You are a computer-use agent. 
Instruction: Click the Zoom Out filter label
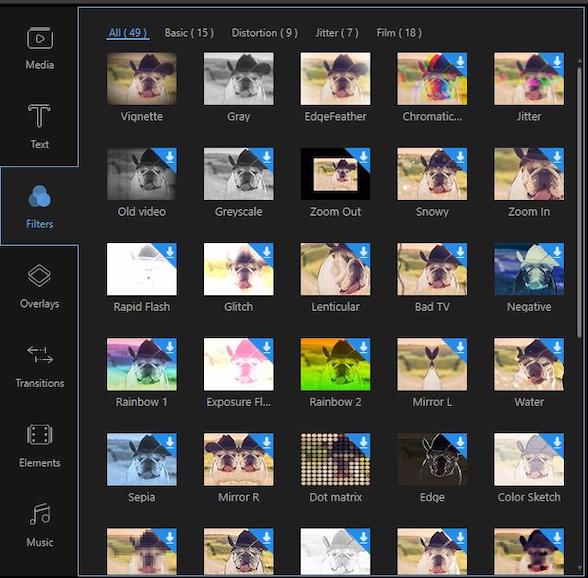tap(335, 212)
